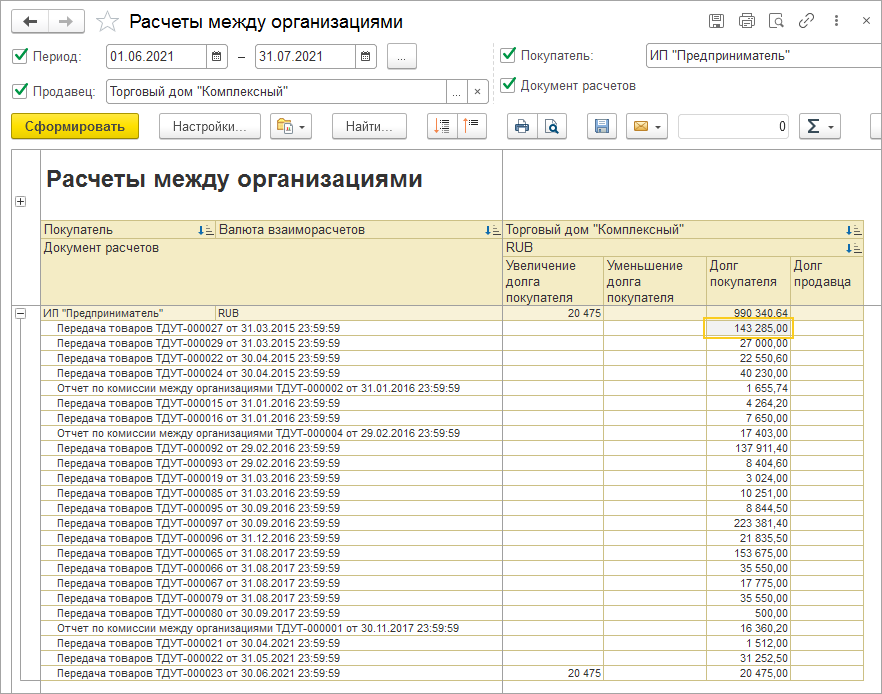Viewport: 882px width, 694px height.
Task: Copy link using the chain icon
Action: tap(806, 21)
